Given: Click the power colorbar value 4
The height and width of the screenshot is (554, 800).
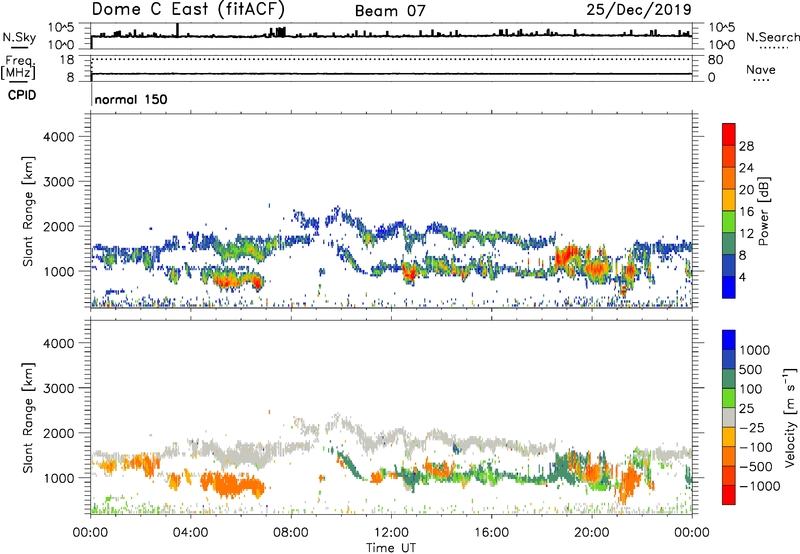Looking at the screenshot, I should (742, 277).
